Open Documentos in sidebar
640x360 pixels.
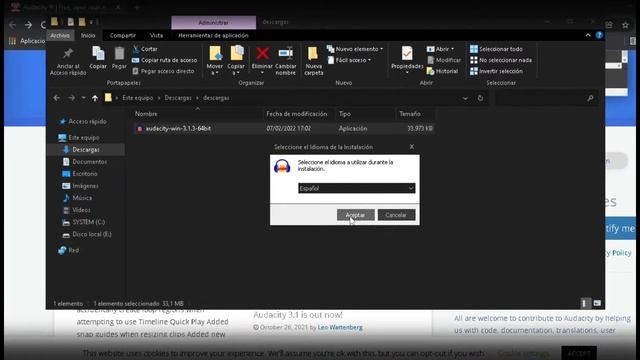(84, 162)
